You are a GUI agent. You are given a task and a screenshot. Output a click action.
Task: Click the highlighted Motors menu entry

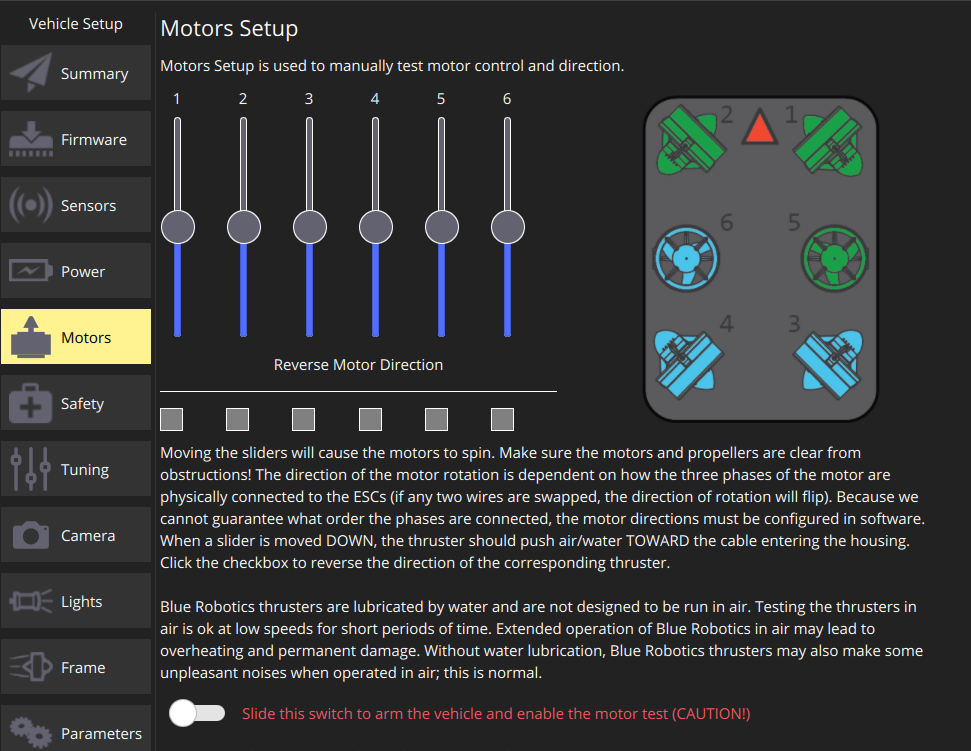75,336
